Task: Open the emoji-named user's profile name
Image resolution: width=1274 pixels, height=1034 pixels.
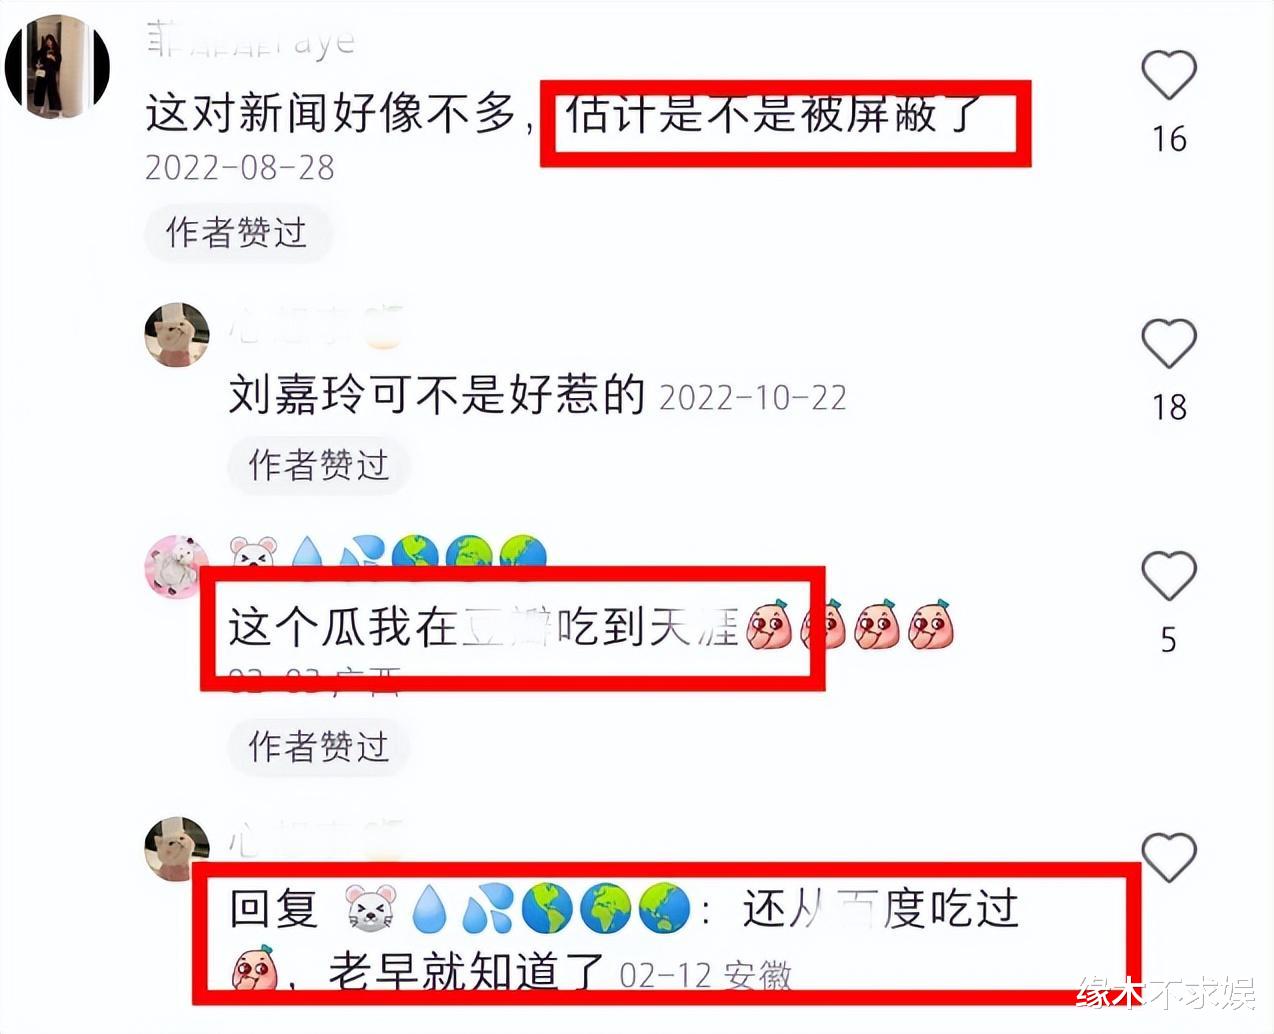Action: (x=388, y=553)
